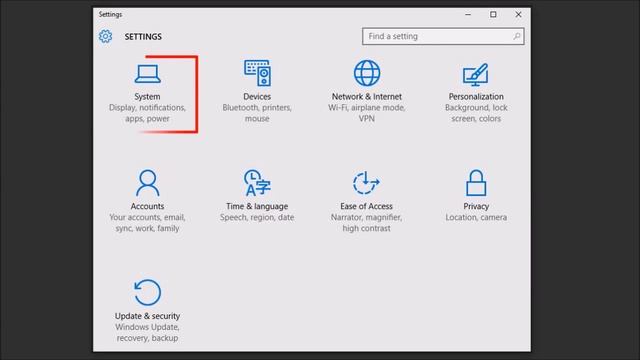Click the Accounts label text
Image resolution: width=640 pixels, height=360 pixels.
[147, 206]
